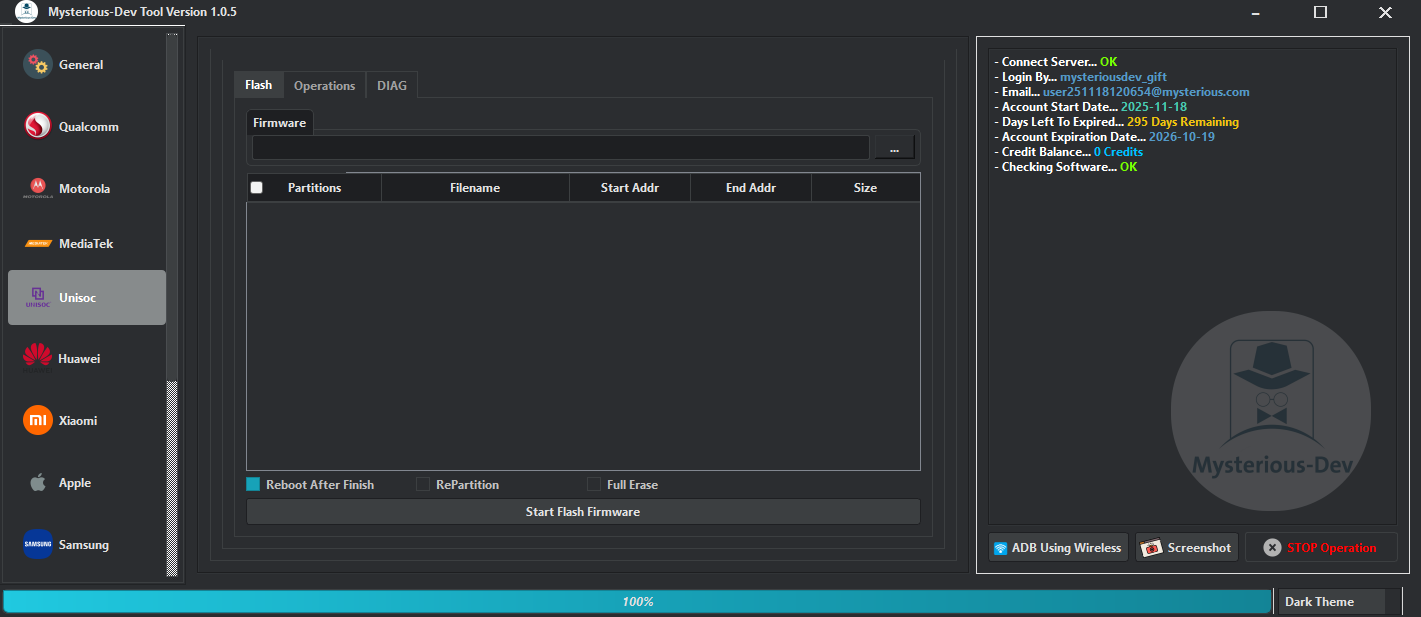Screen dimensions: 1421x617
Task: Switch to the Operations tab
Action: [323, 85]
